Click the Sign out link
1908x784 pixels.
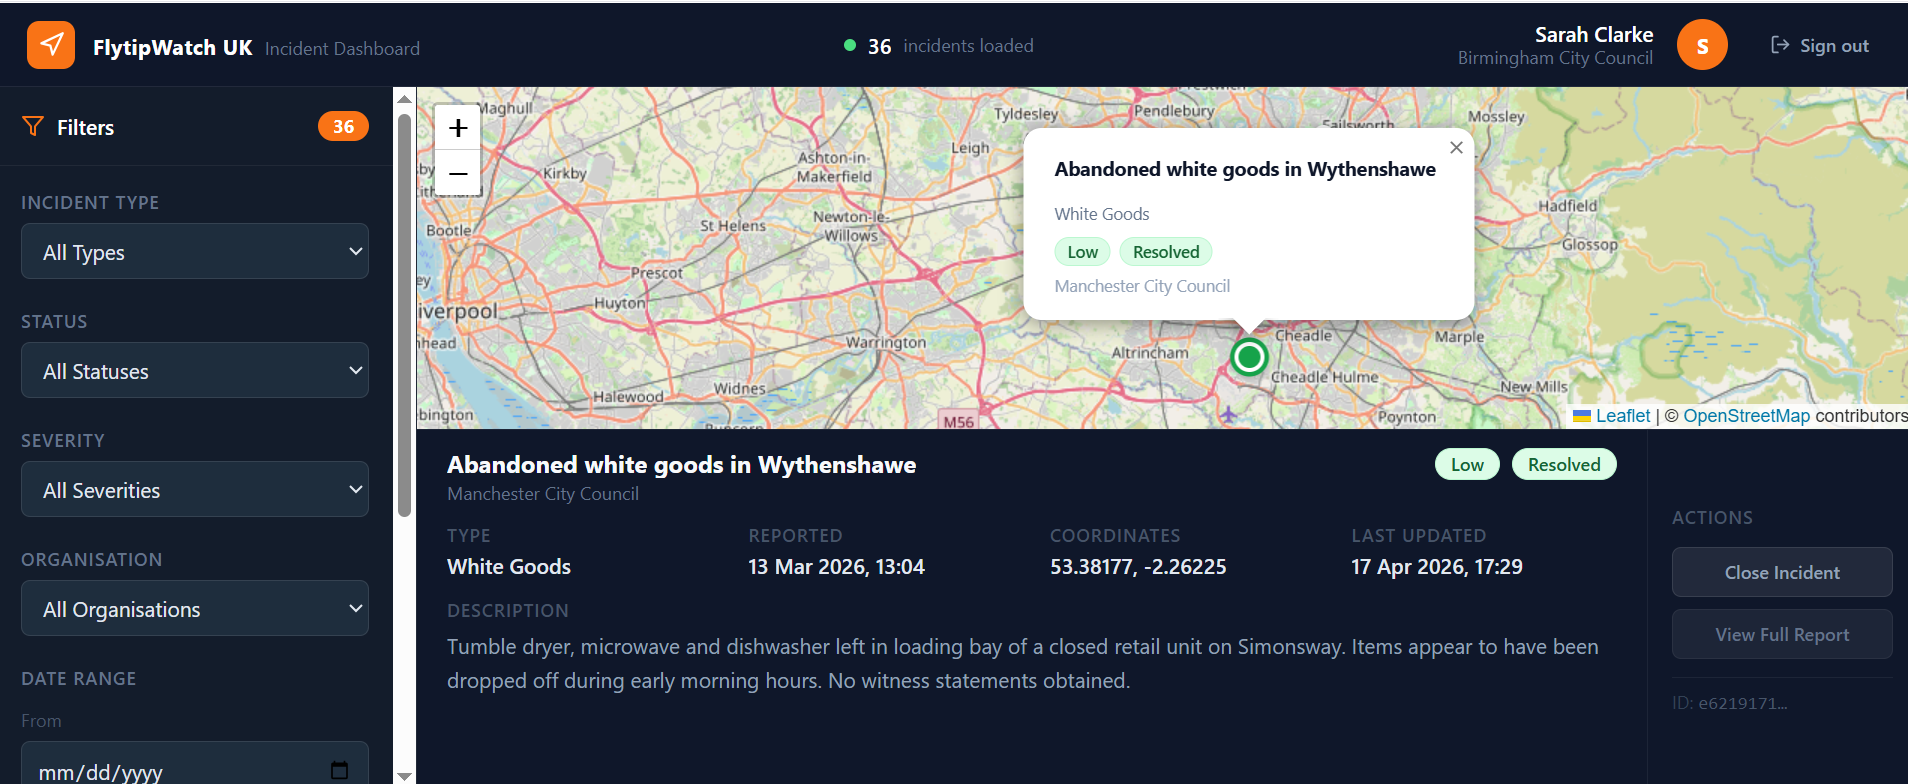1820,45
